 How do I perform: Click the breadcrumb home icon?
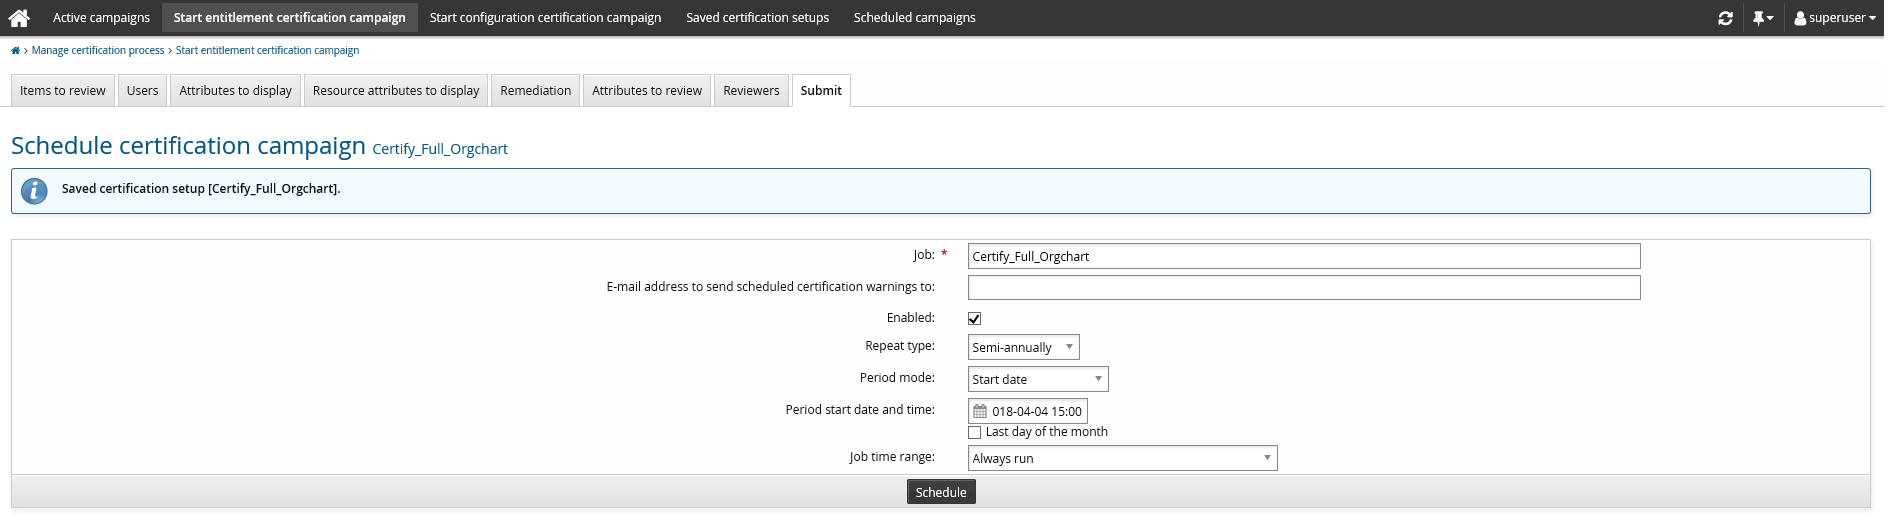[x=15, y=51]
